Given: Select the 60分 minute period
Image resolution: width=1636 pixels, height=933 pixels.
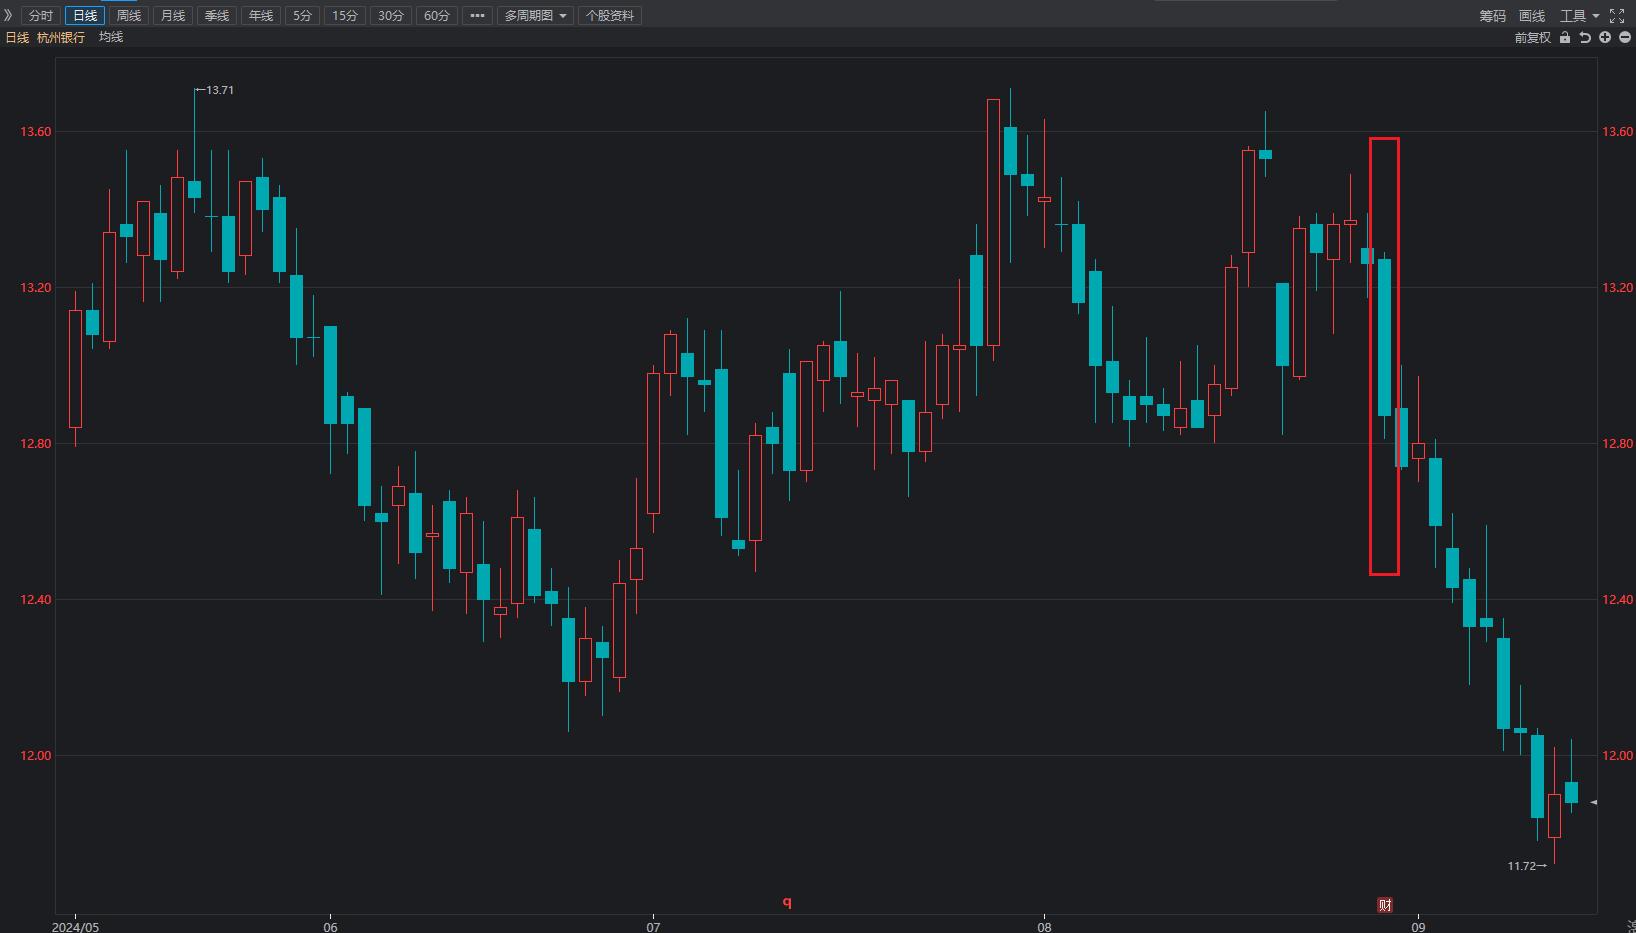Looking at the screenshot, I should (x=437, y=16).
